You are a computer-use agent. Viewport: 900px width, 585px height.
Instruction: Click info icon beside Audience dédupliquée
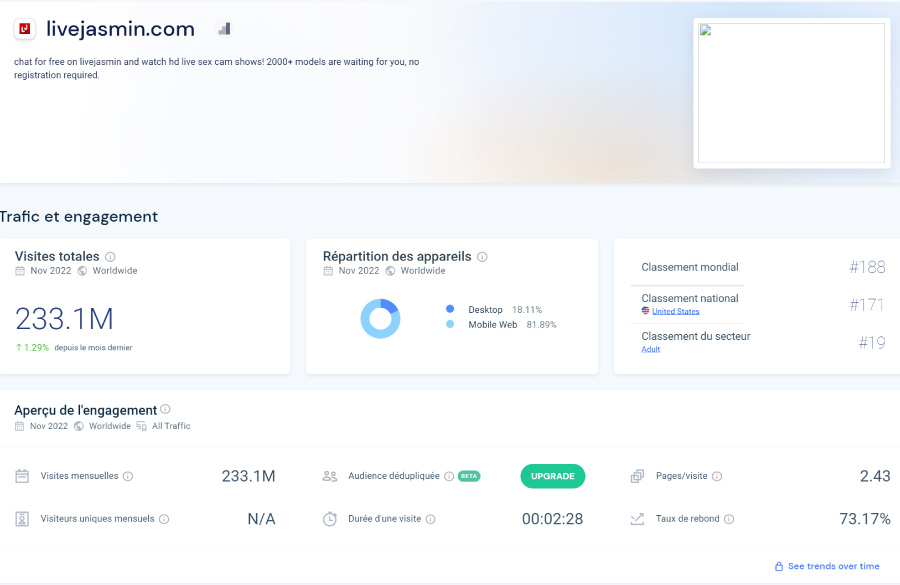click(449, 476)
